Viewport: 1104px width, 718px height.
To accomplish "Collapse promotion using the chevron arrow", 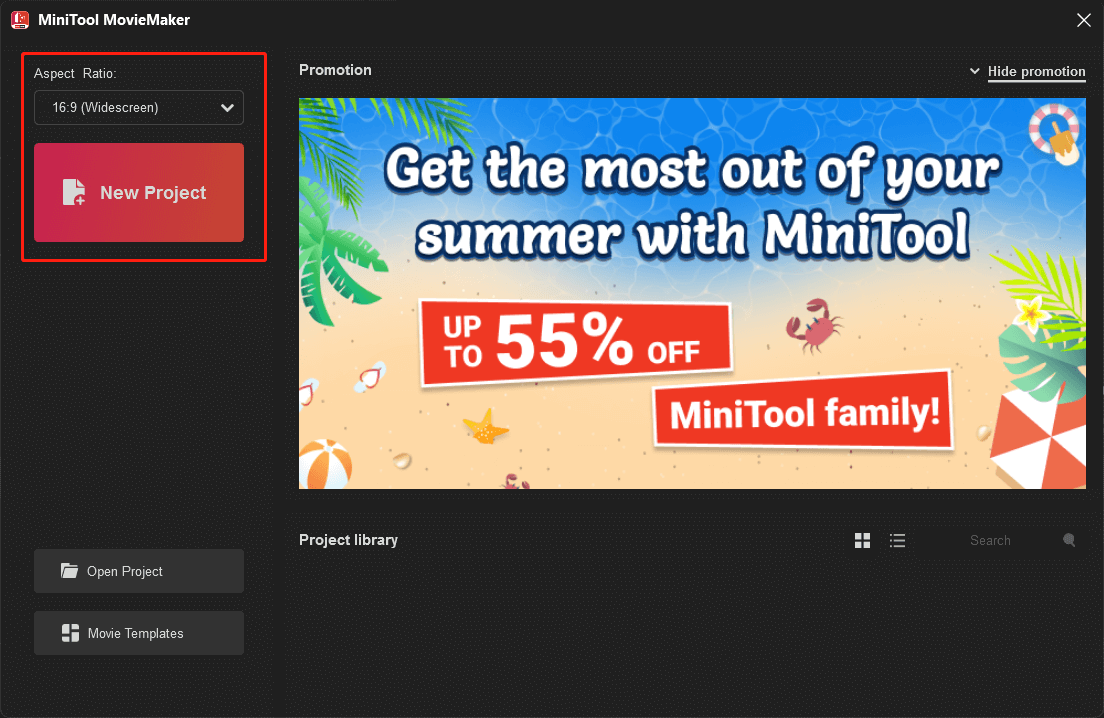I will 975,72.
